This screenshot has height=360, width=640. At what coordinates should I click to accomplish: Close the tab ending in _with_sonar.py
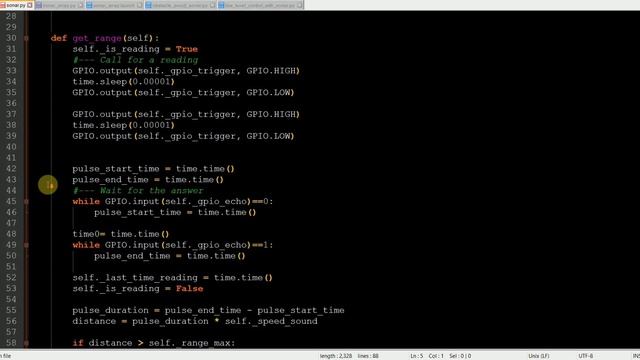300,5
